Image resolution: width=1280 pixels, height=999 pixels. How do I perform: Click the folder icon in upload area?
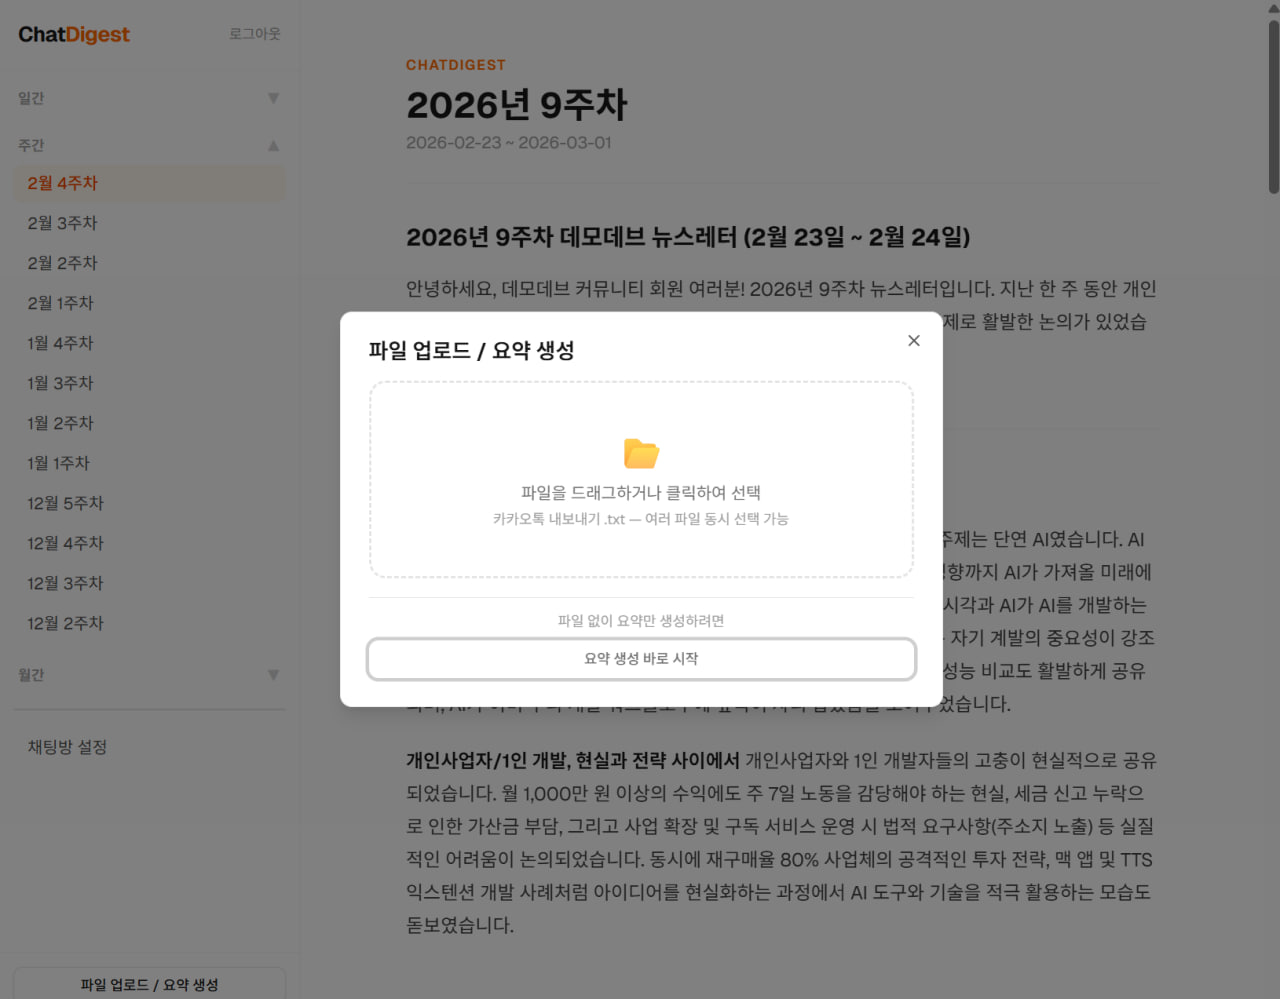(641, 453)
